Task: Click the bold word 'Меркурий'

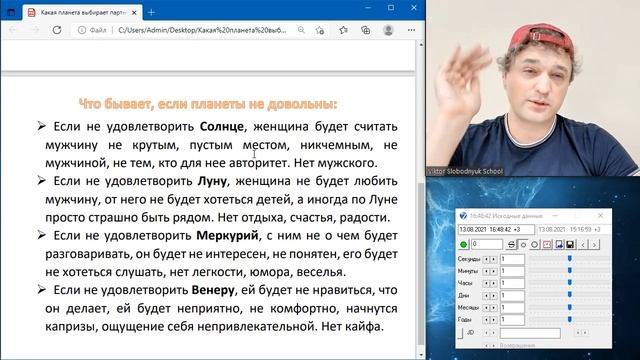Action: 227,236
